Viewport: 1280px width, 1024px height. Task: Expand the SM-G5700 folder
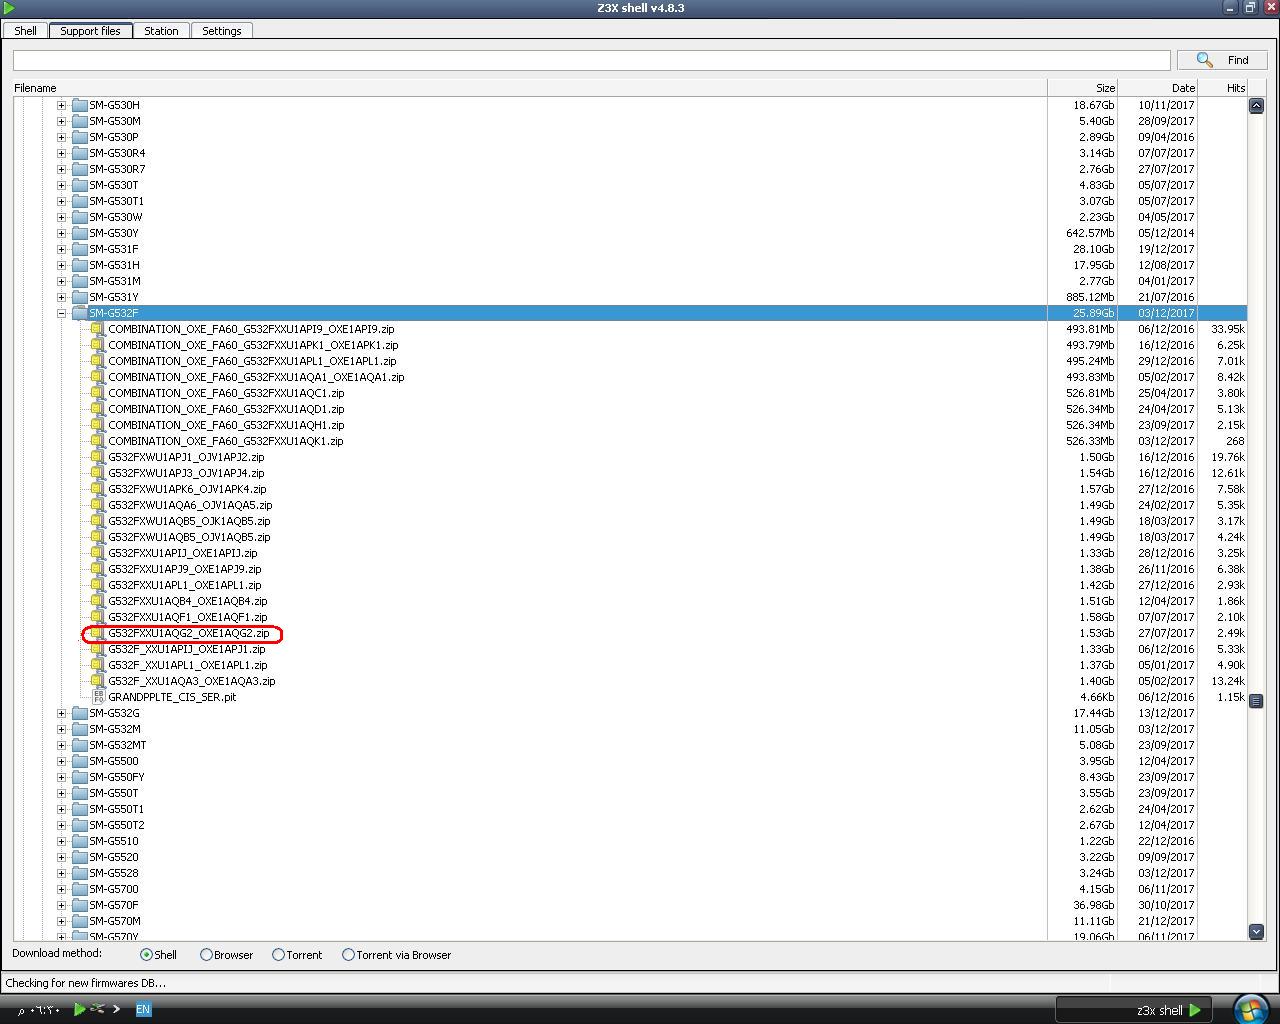pos(62,889)
